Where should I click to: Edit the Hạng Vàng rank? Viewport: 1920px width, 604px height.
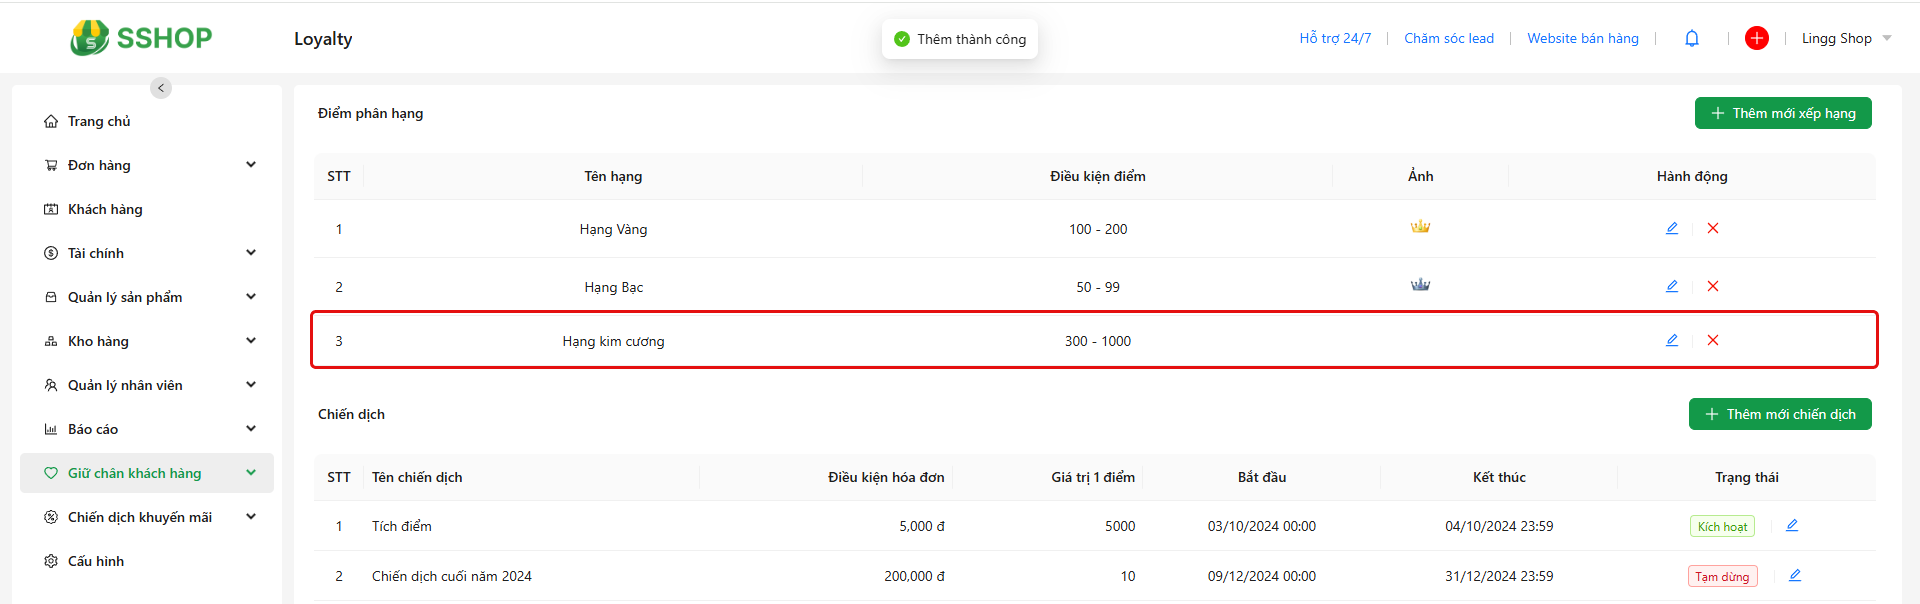click(x=1671, y=228)
